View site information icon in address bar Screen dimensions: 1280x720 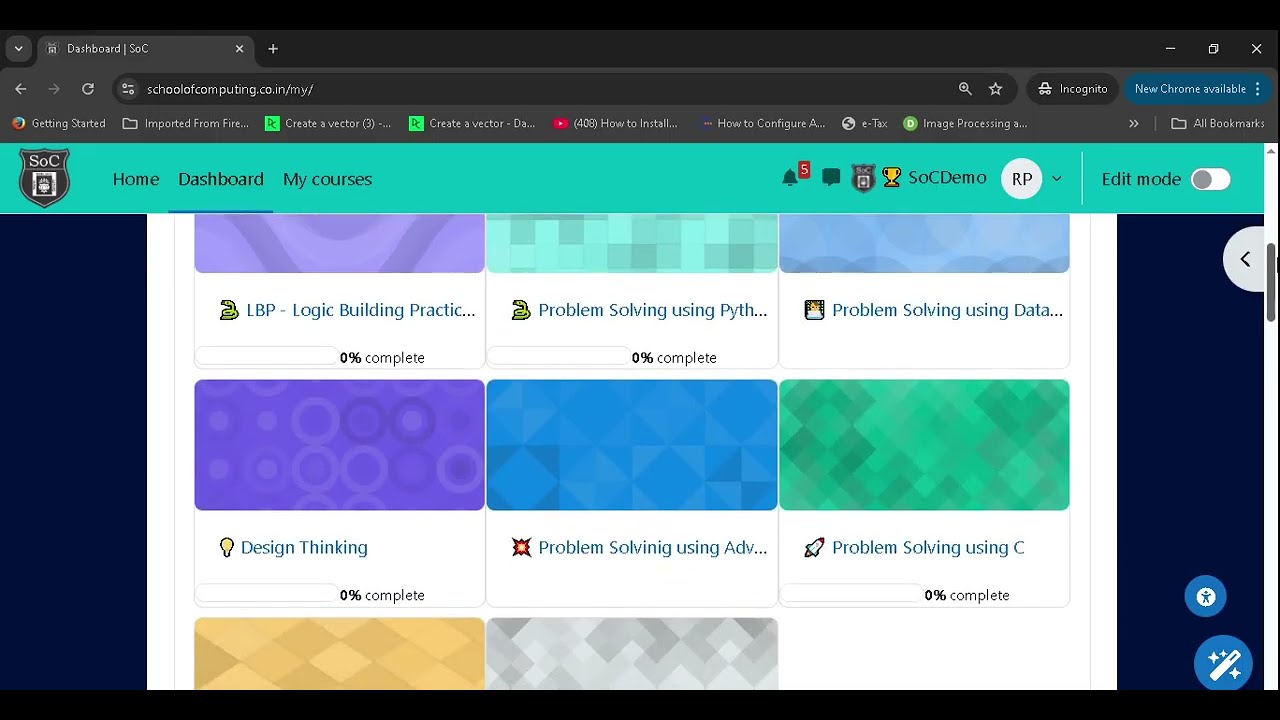pos(128,89)
